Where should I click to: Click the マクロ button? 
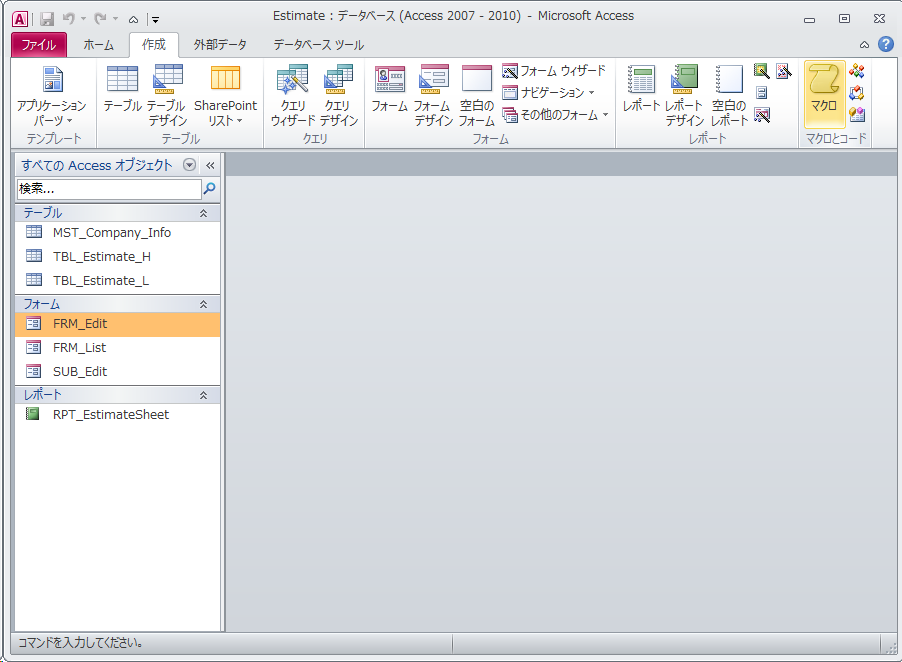824,94
